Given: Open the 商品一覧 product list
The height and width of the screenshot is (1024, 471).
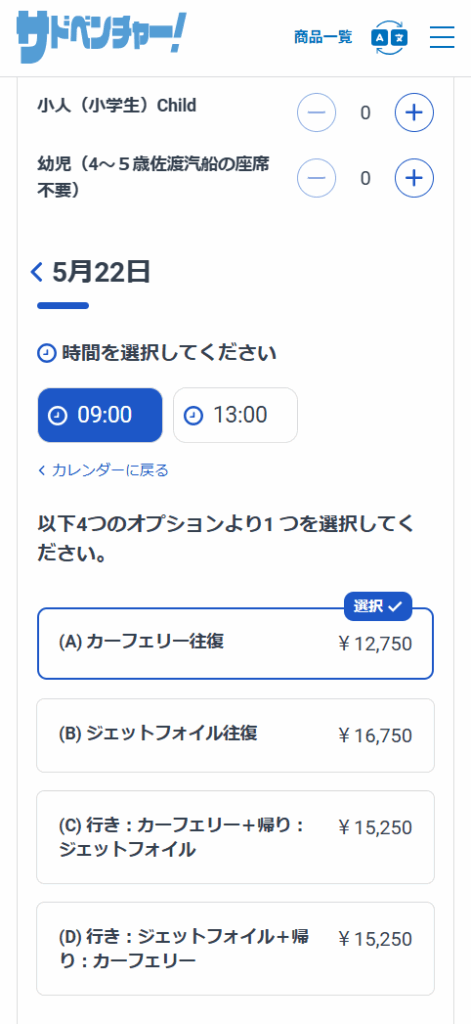Looking at the screenshot, I should [323, 37].
